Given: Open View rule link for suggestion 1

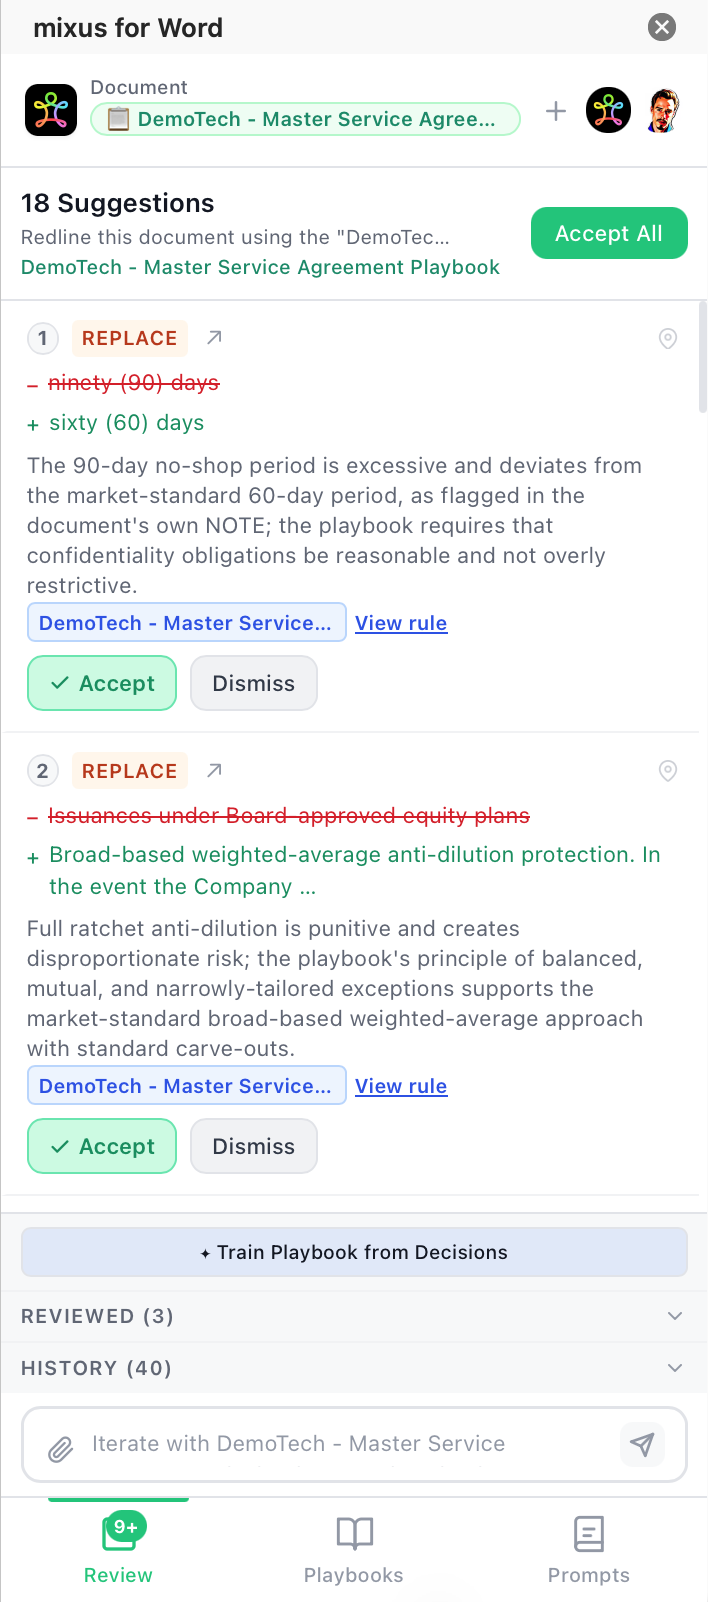Looking at the screenshot, I should click(401, 623).
